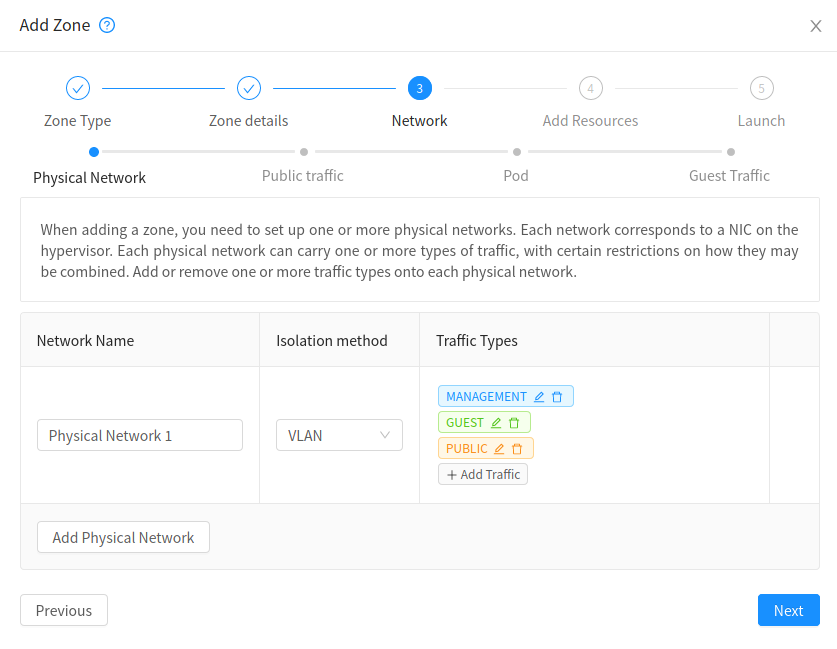Edit the MANAGEMENT traffic label via pencil icon
This screenshot has width=837, height=649.
pos(539,396)
